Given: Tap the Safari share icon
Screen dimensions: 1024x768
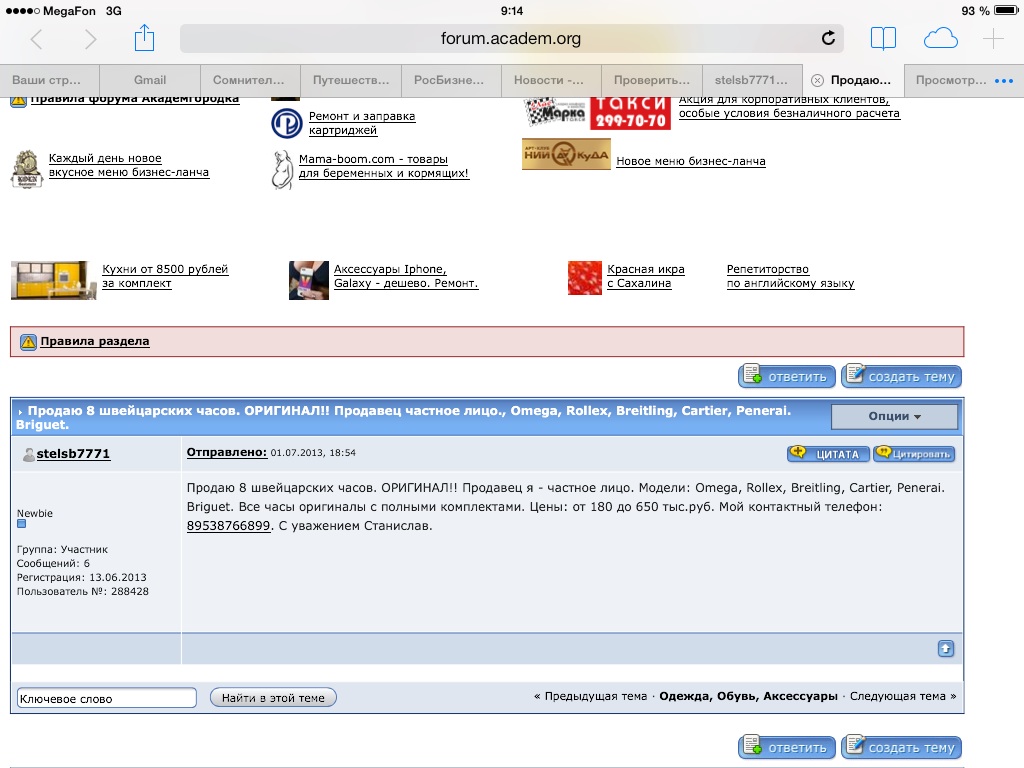Looking at the screenshot, I should pyautogui.click(x=145, y=39).
